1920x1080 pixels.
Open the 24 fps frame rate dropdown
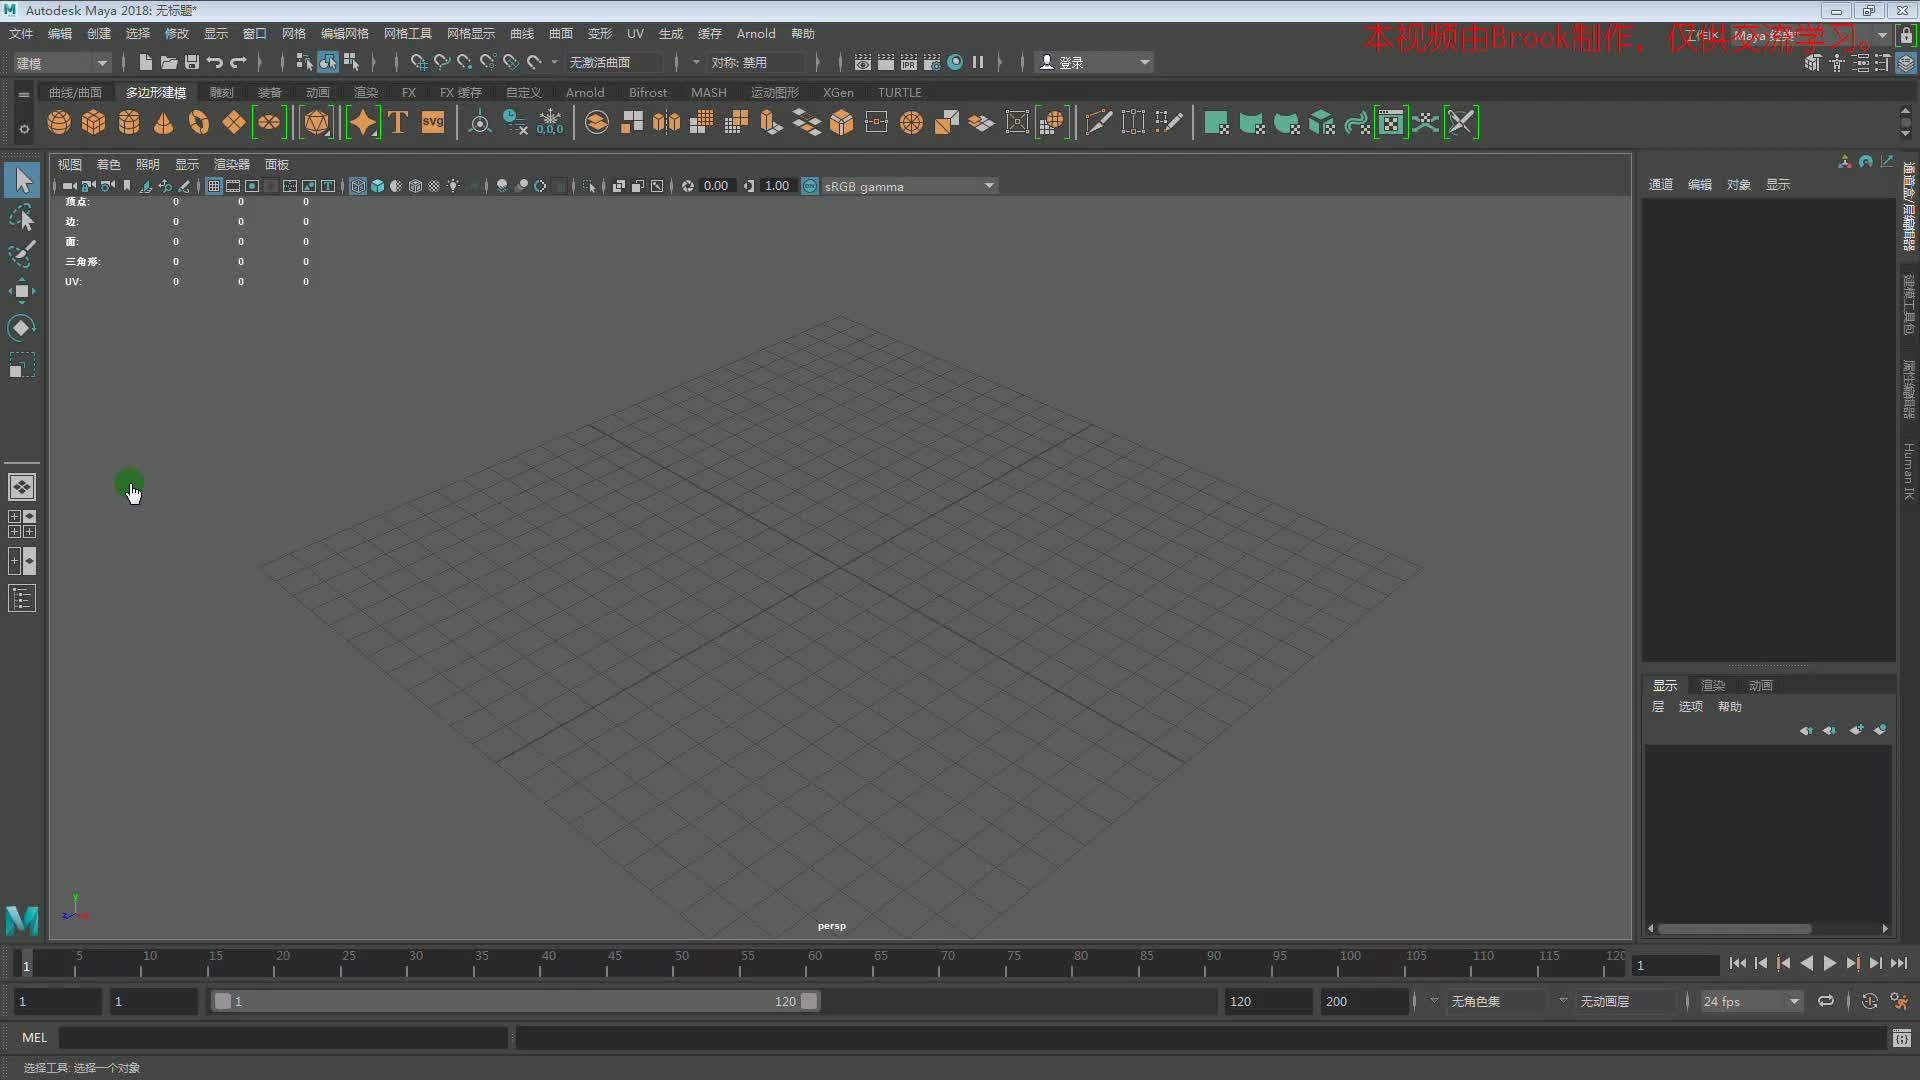click(1751, 1001)
